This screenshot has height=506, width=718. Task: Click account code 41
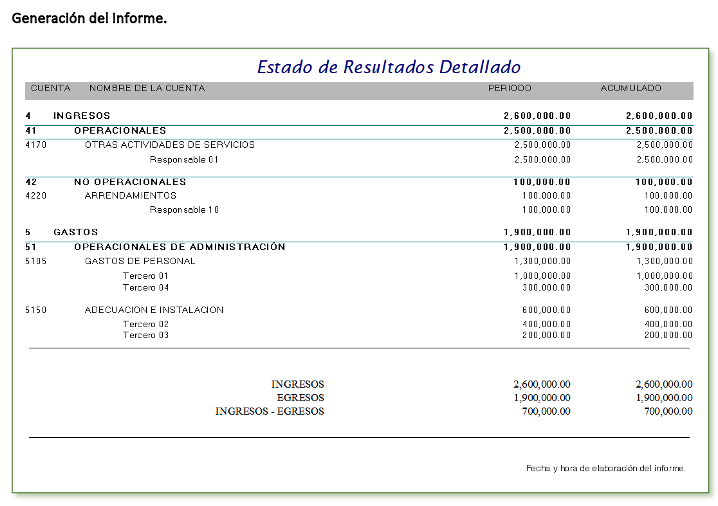point(31,131)
